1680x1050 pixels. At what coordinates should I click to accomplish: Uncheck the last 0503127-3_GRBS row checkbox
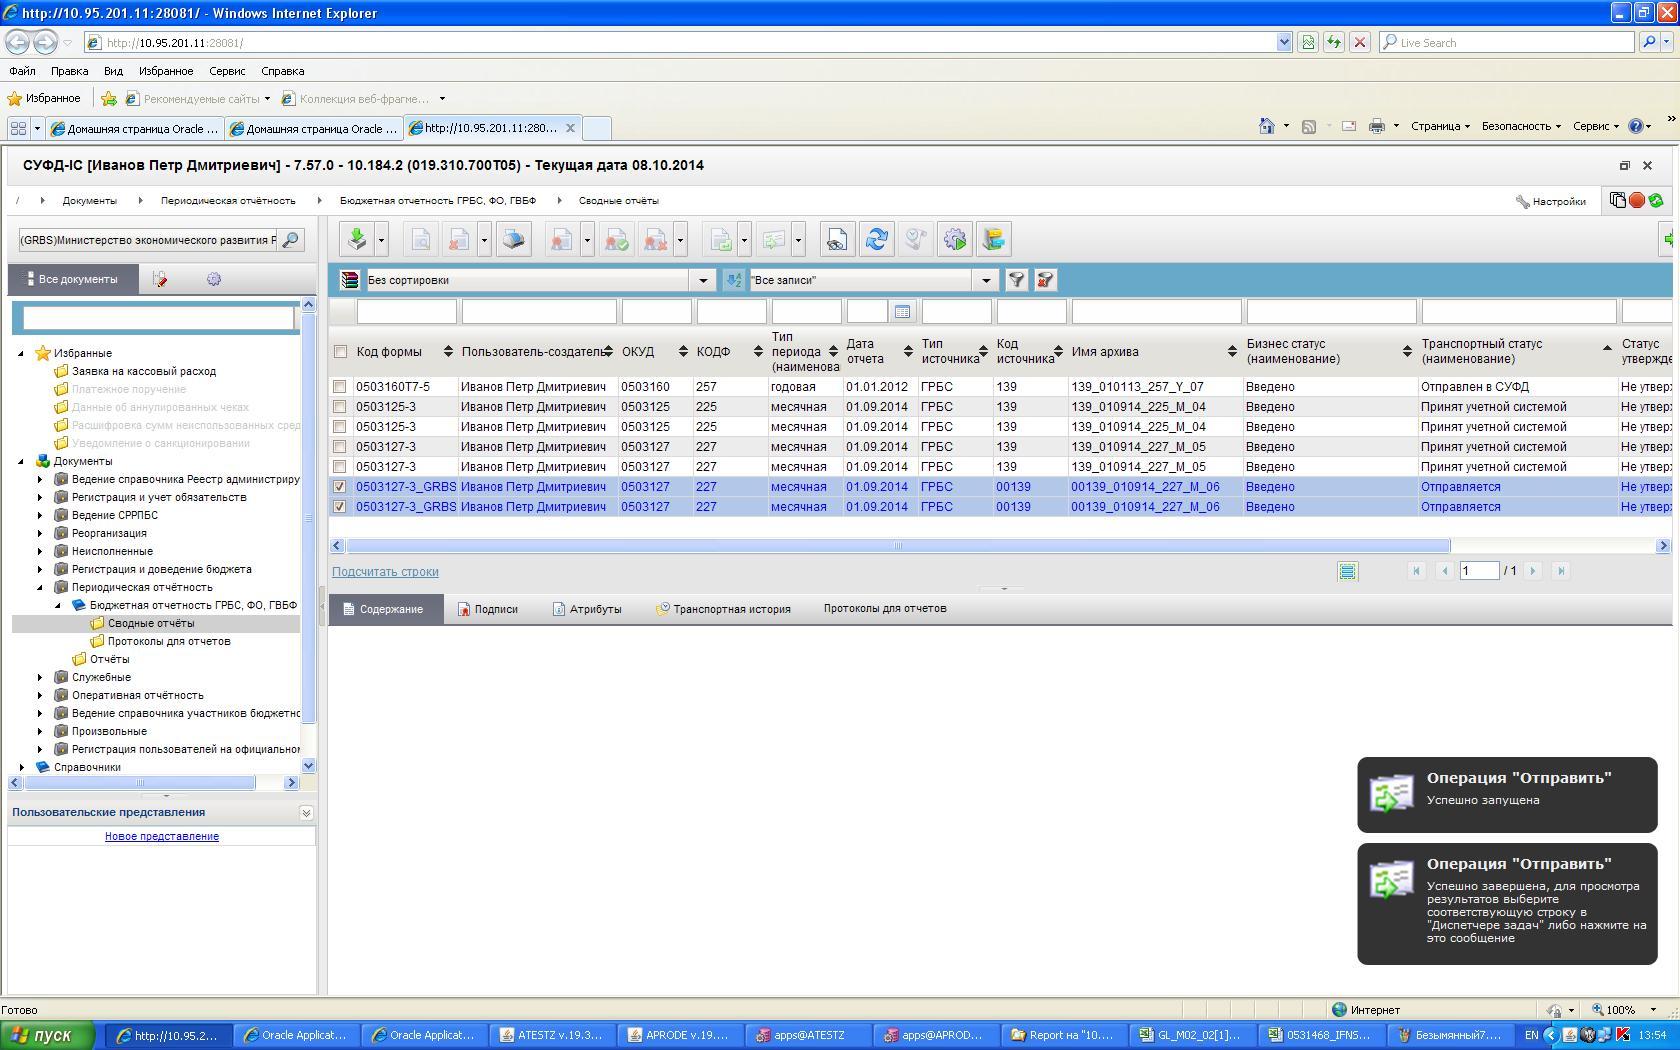point(340,507)
